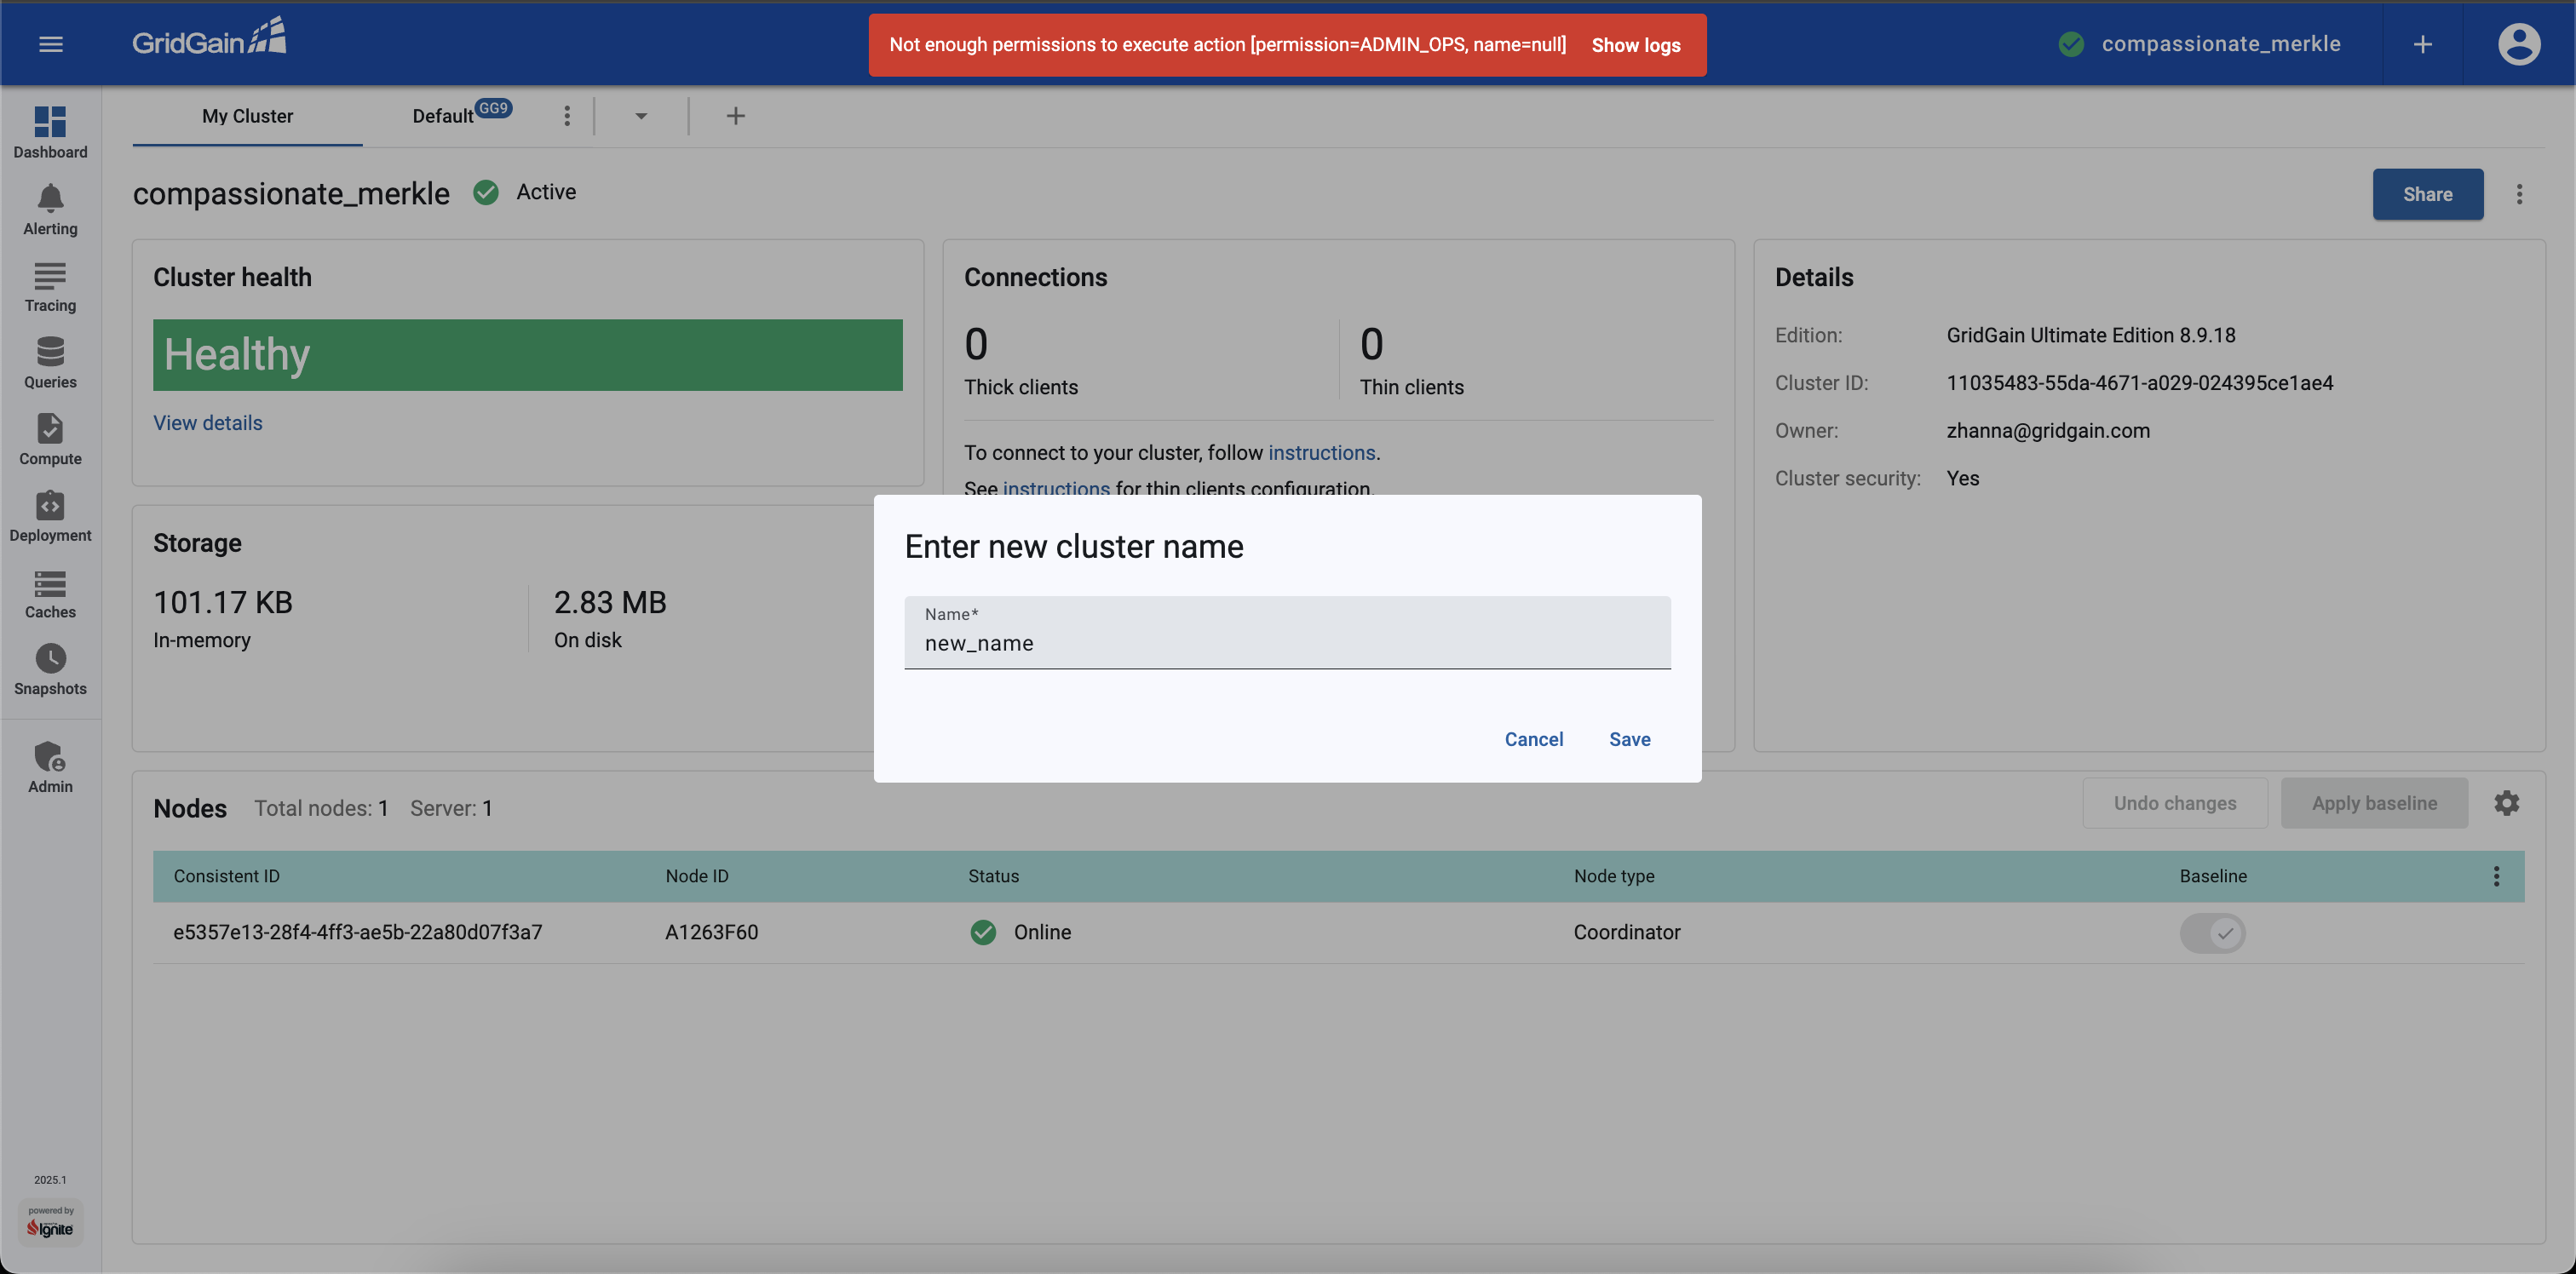Click GridGain Ultimate Edition 8.9.18 text
The width and height of the screenshot is (2576, 1274).
pos(2090,336)
